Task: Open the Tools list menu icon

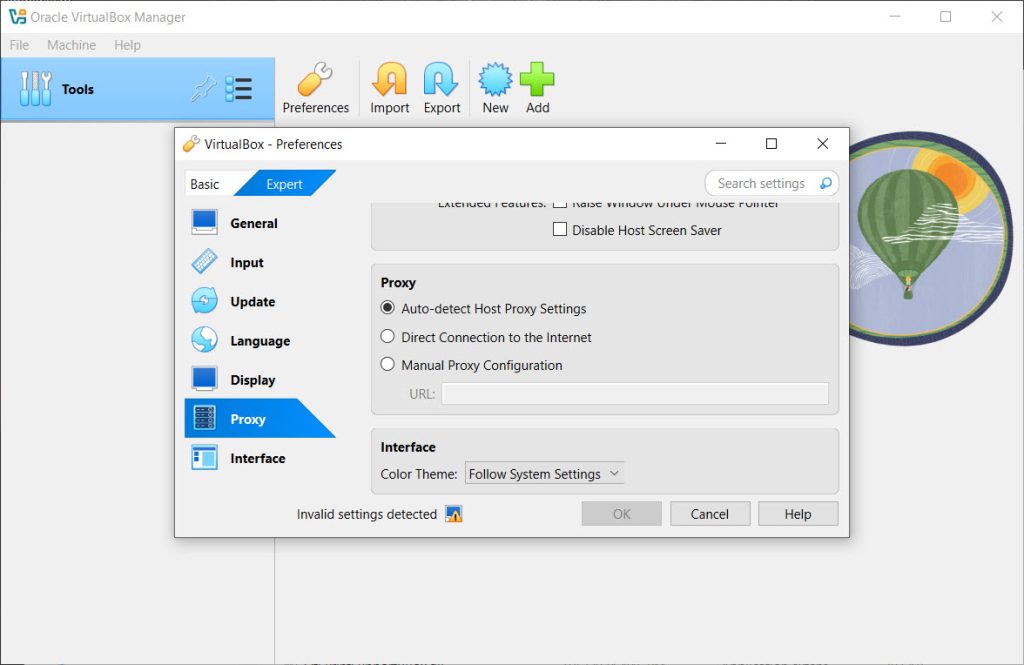Action: pyautogui.click(x=238, y=89)
